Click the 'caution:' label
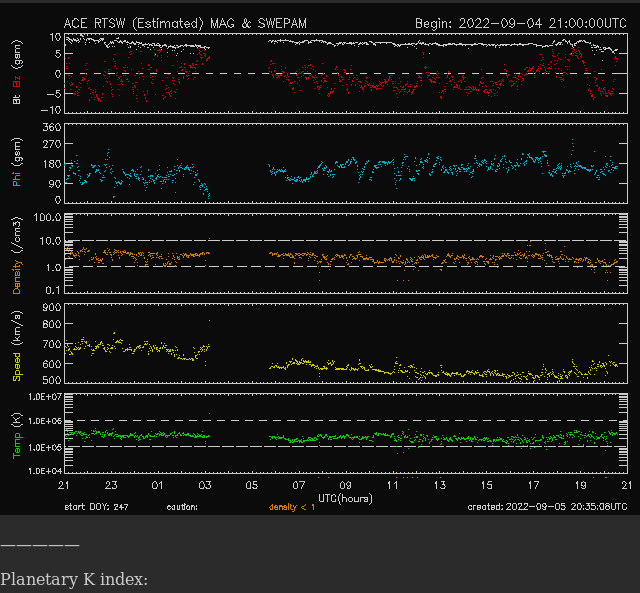 182,507
